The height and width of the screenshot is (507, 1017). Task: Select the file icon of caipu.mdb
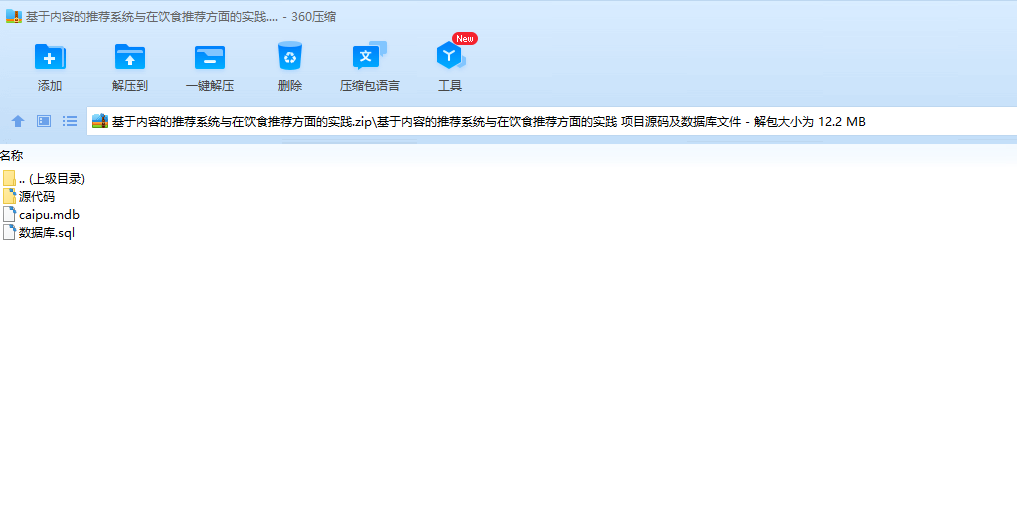(9, 215)
